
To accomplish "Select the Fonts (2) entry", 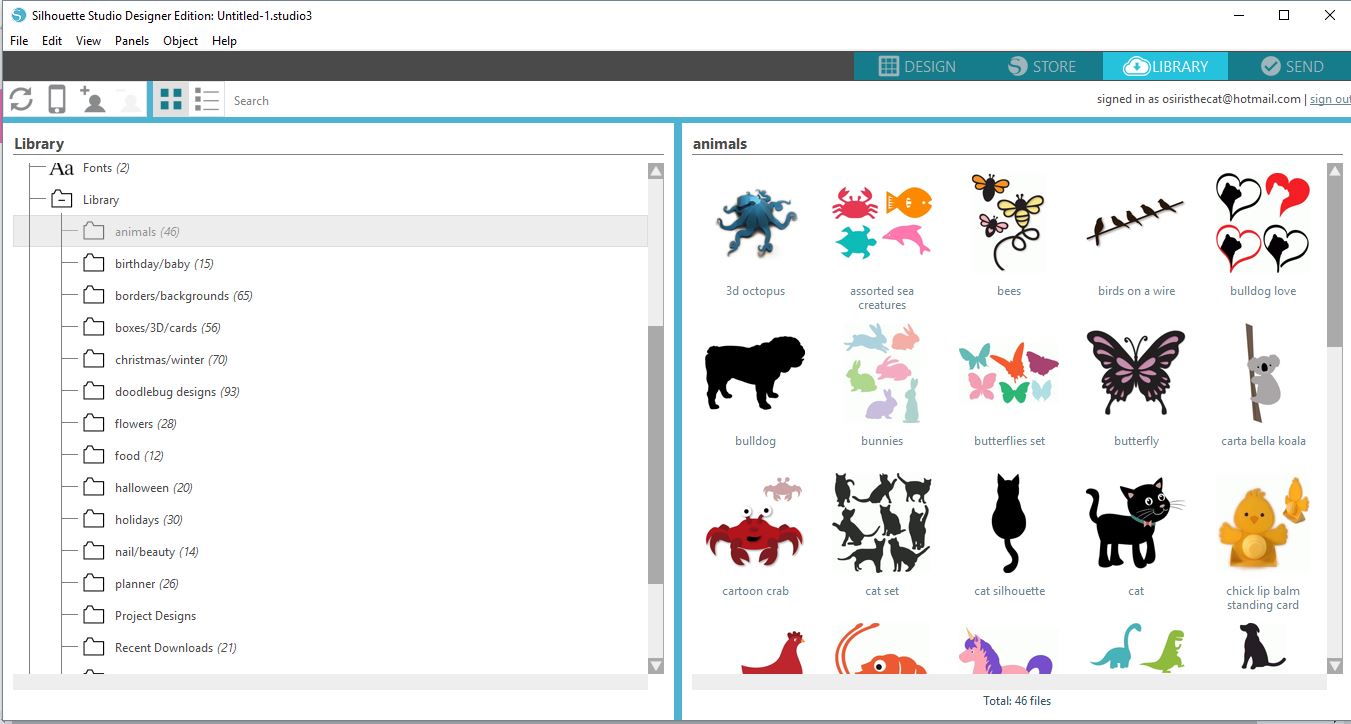I will 106,168.
